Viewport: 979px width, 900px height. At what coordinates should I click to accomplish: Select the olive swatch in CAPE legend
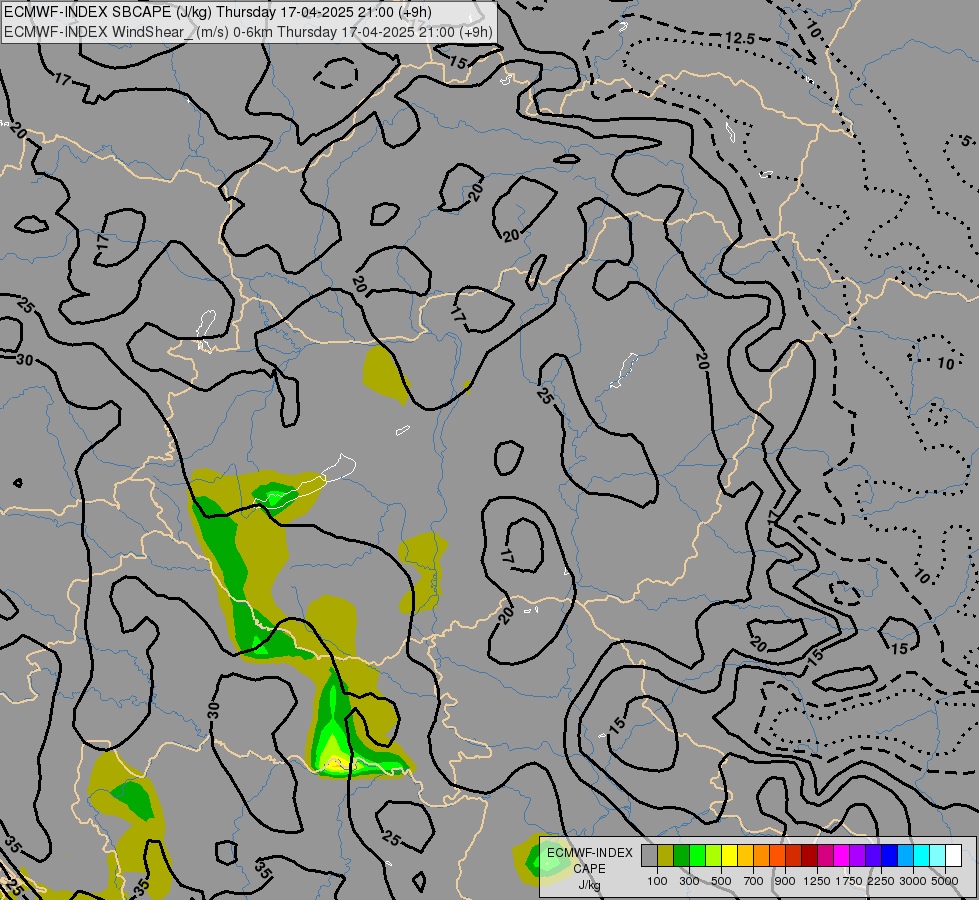pyautogui.click(x=666, y=856)
